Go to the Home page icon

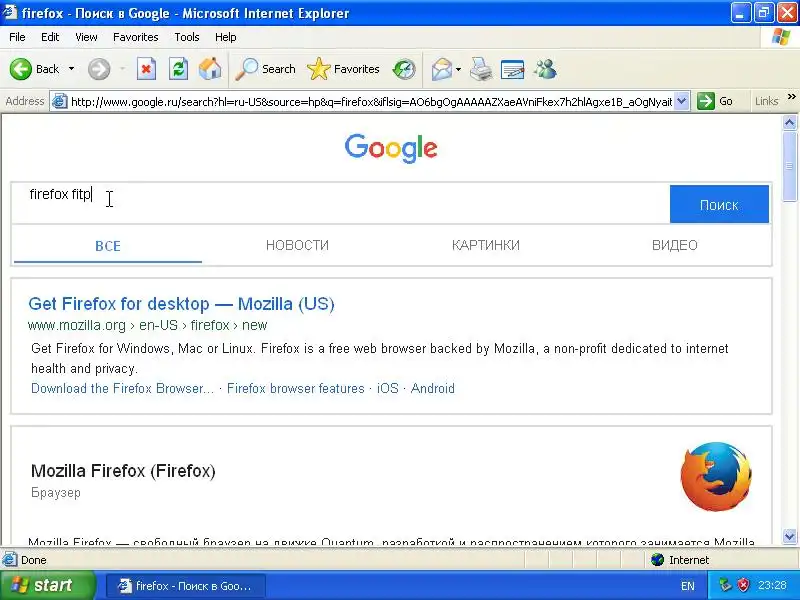tap(210, 69)
